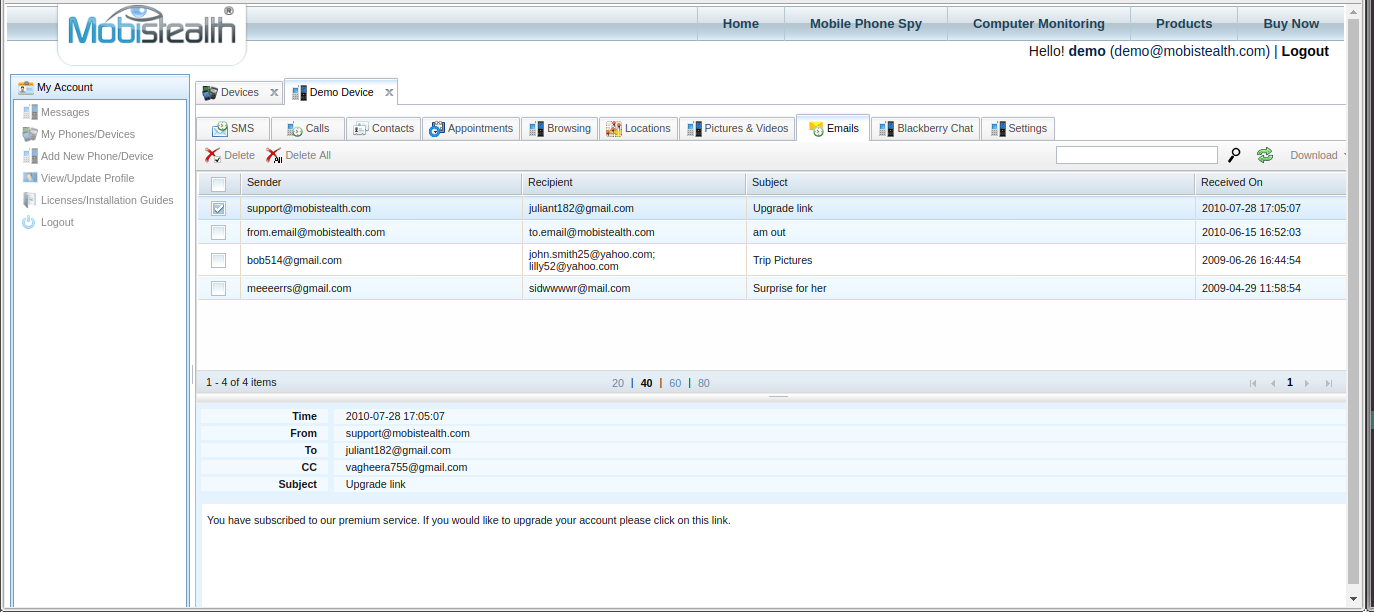Select the "Surprise for her" subject cell
1374x612 pixels.
click(x=970, y=288)
